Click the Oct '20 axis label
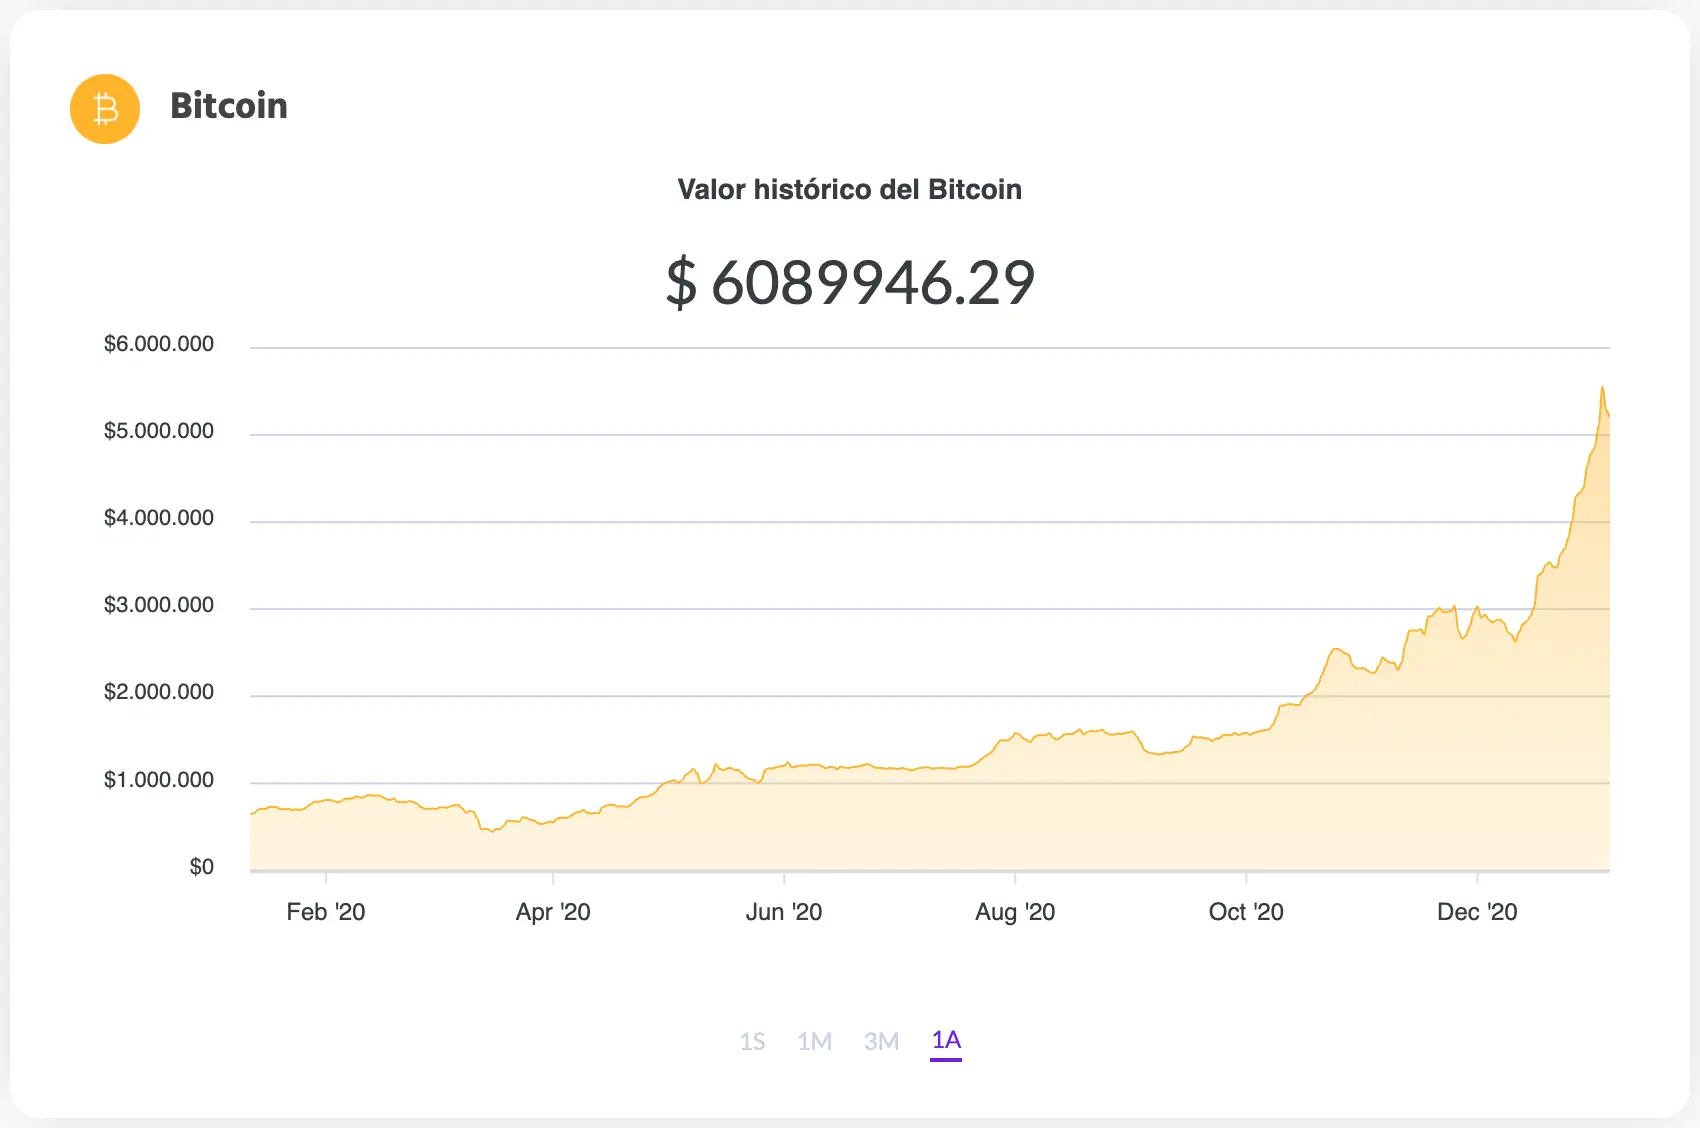 1246,912
